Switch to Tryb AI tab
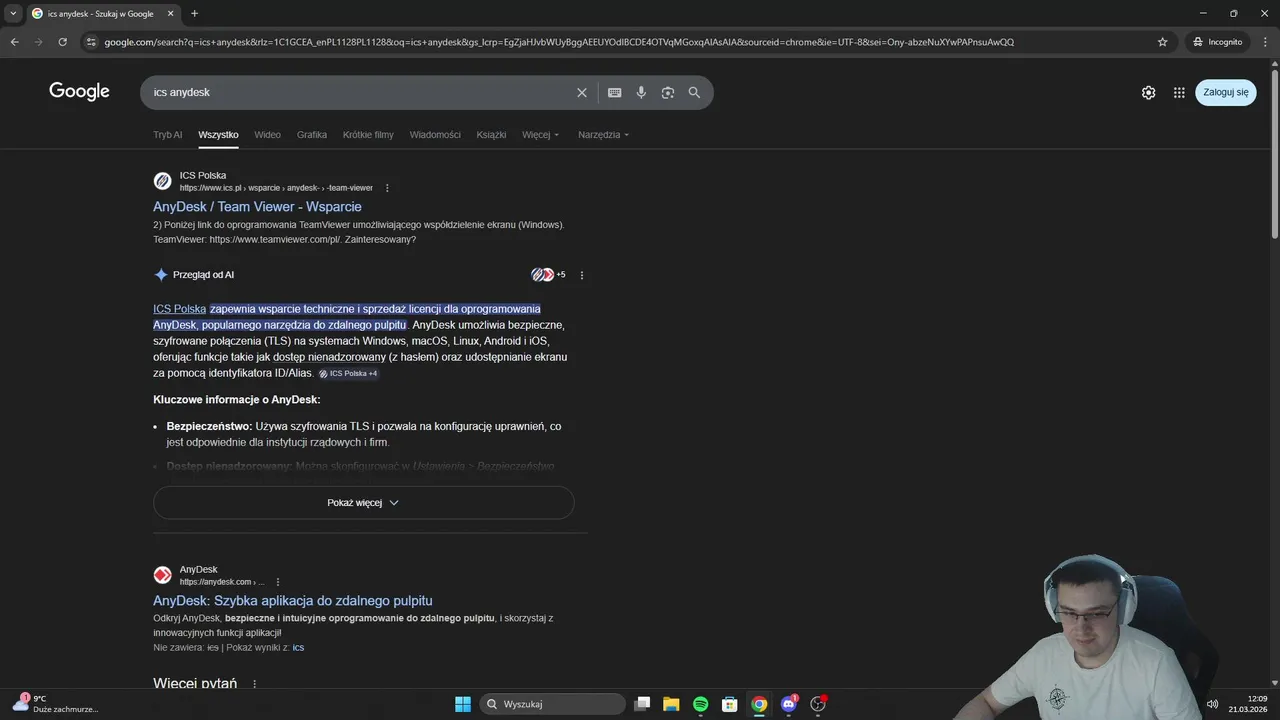1280x720 pixels. pyautogui.click(x=168, y=135)
